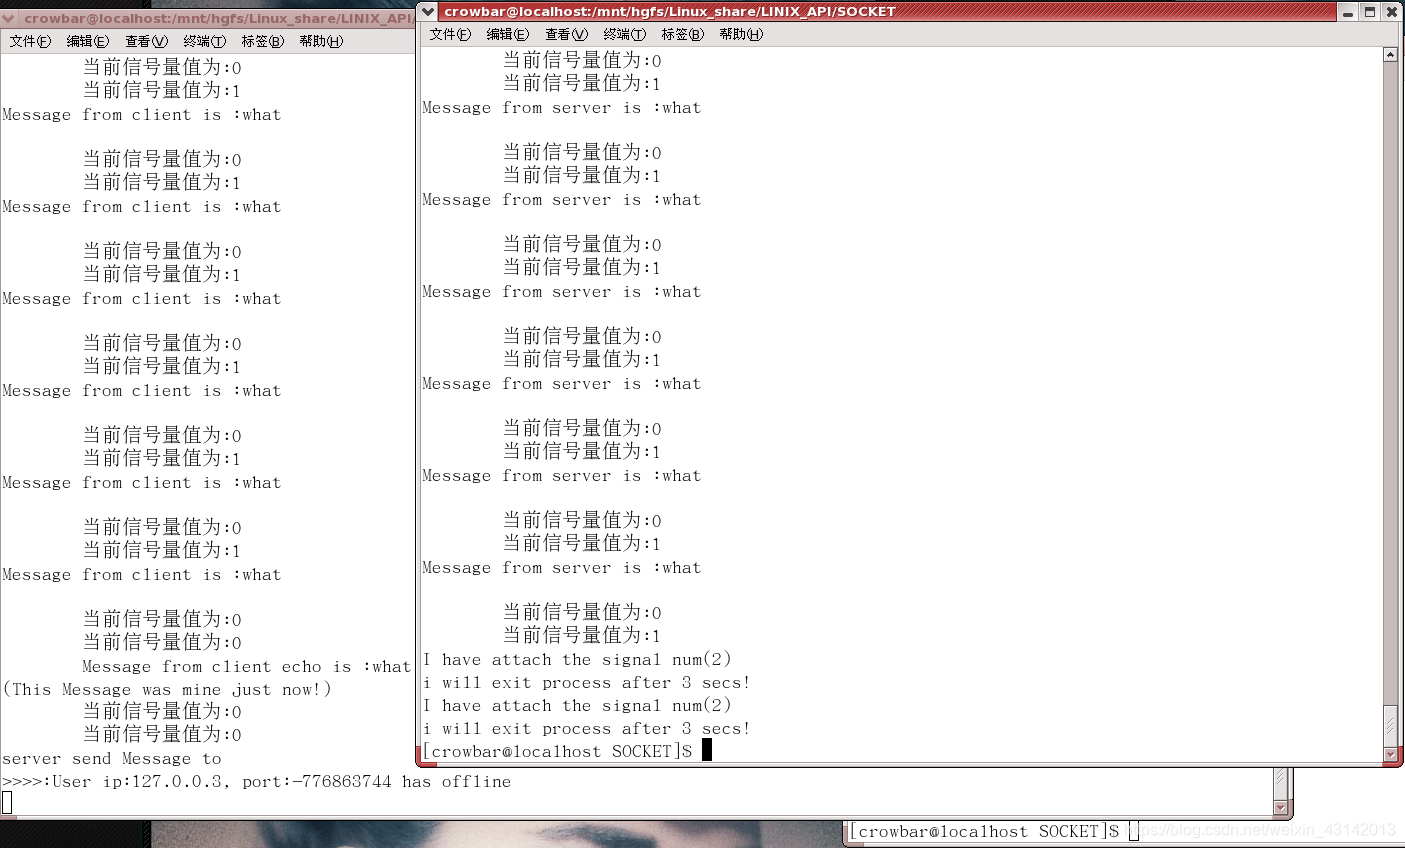Open 终端(T) menu in left background terminal
Image resolution: width=1405 pixels, height=848 pixels.
[205, 41]
